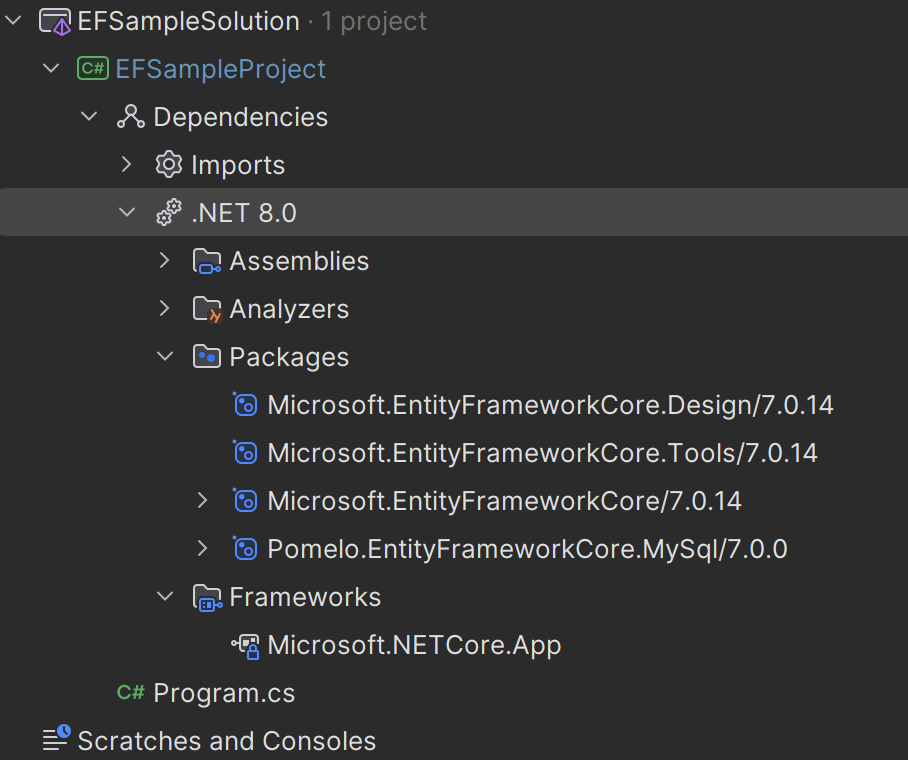Screen dimensions: 908x760
Task: Select the .NET 8.0 label
Action: click(244, 213)
